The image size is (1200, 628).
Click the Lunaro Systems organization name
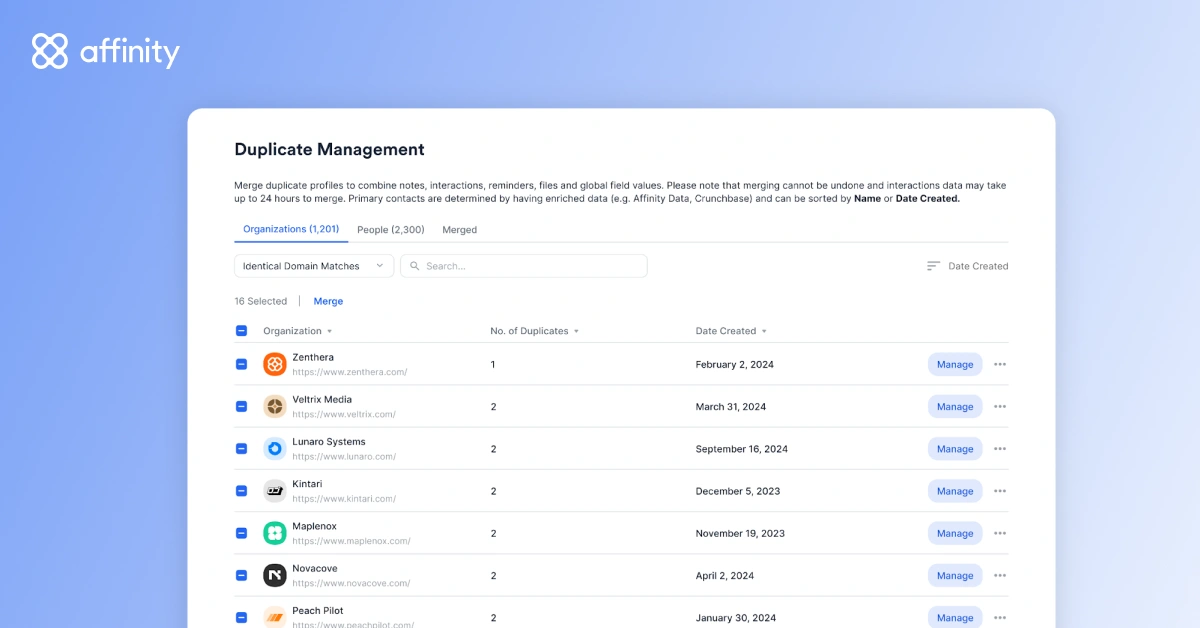pyautogui.click(x=329, y=442)
